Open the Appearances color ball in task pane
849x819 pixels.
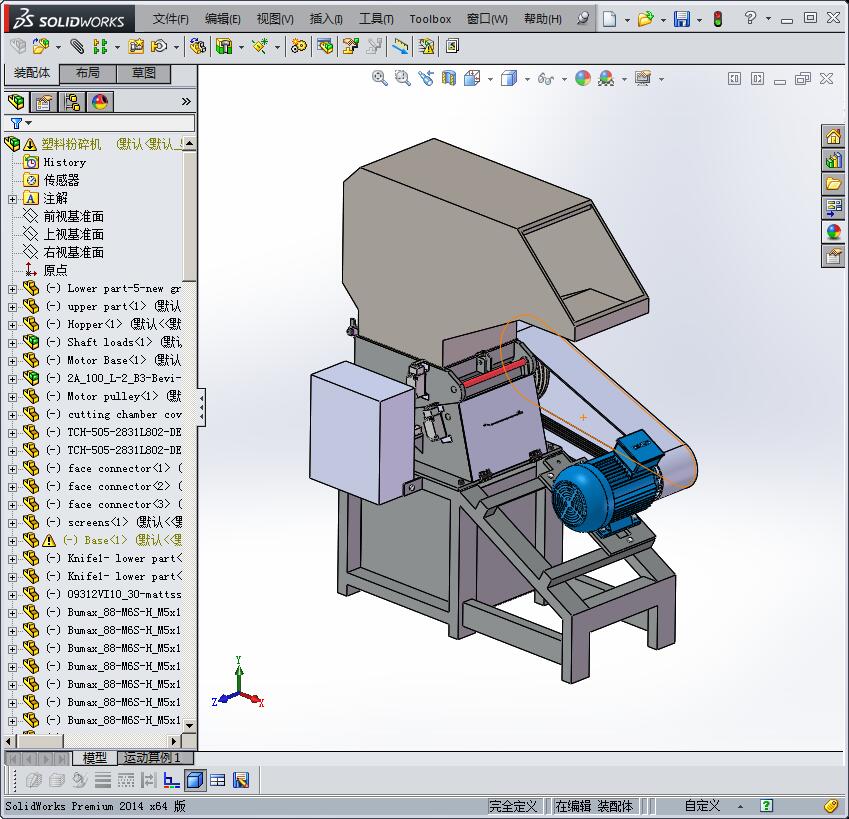(x=833, y=232)
